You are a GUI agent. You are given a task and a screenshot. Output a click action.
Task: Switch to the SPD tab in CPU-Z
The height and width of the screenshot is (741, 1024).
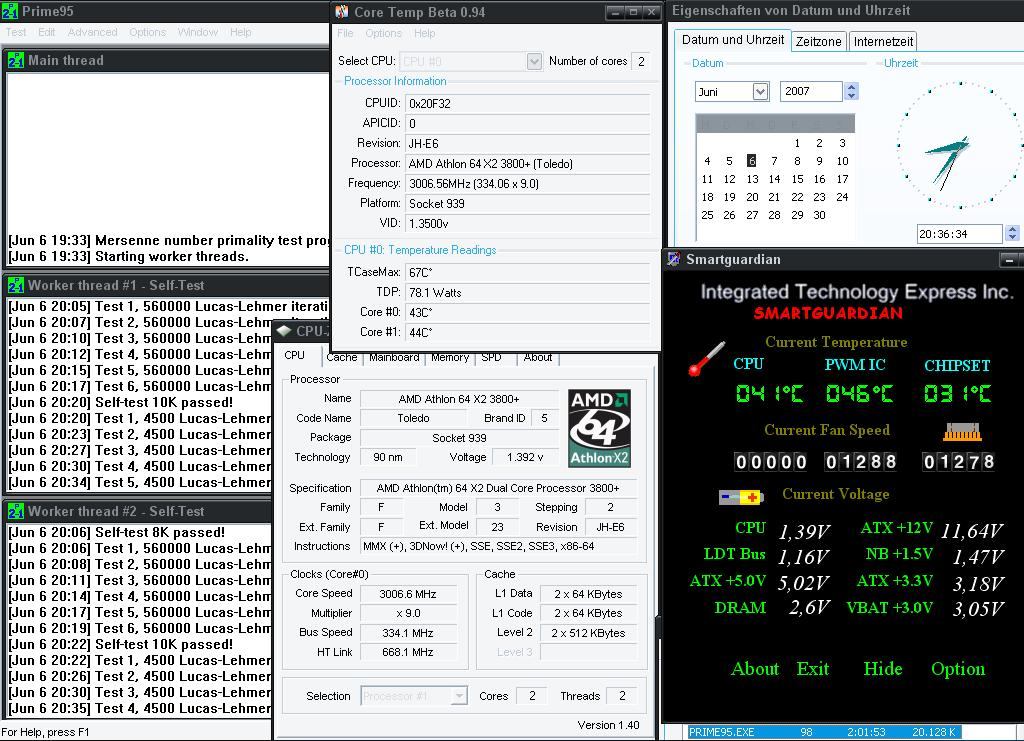click(x=491, y=358)
